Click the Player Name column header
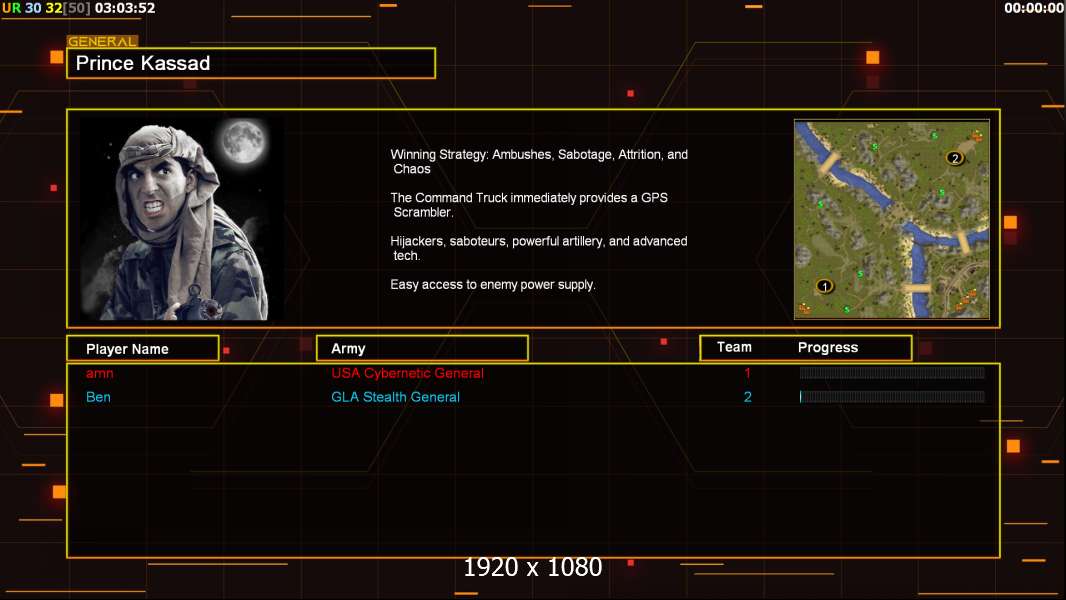Image resolution: width=1066 pixels, height=600 pixels. pos(143,349)
